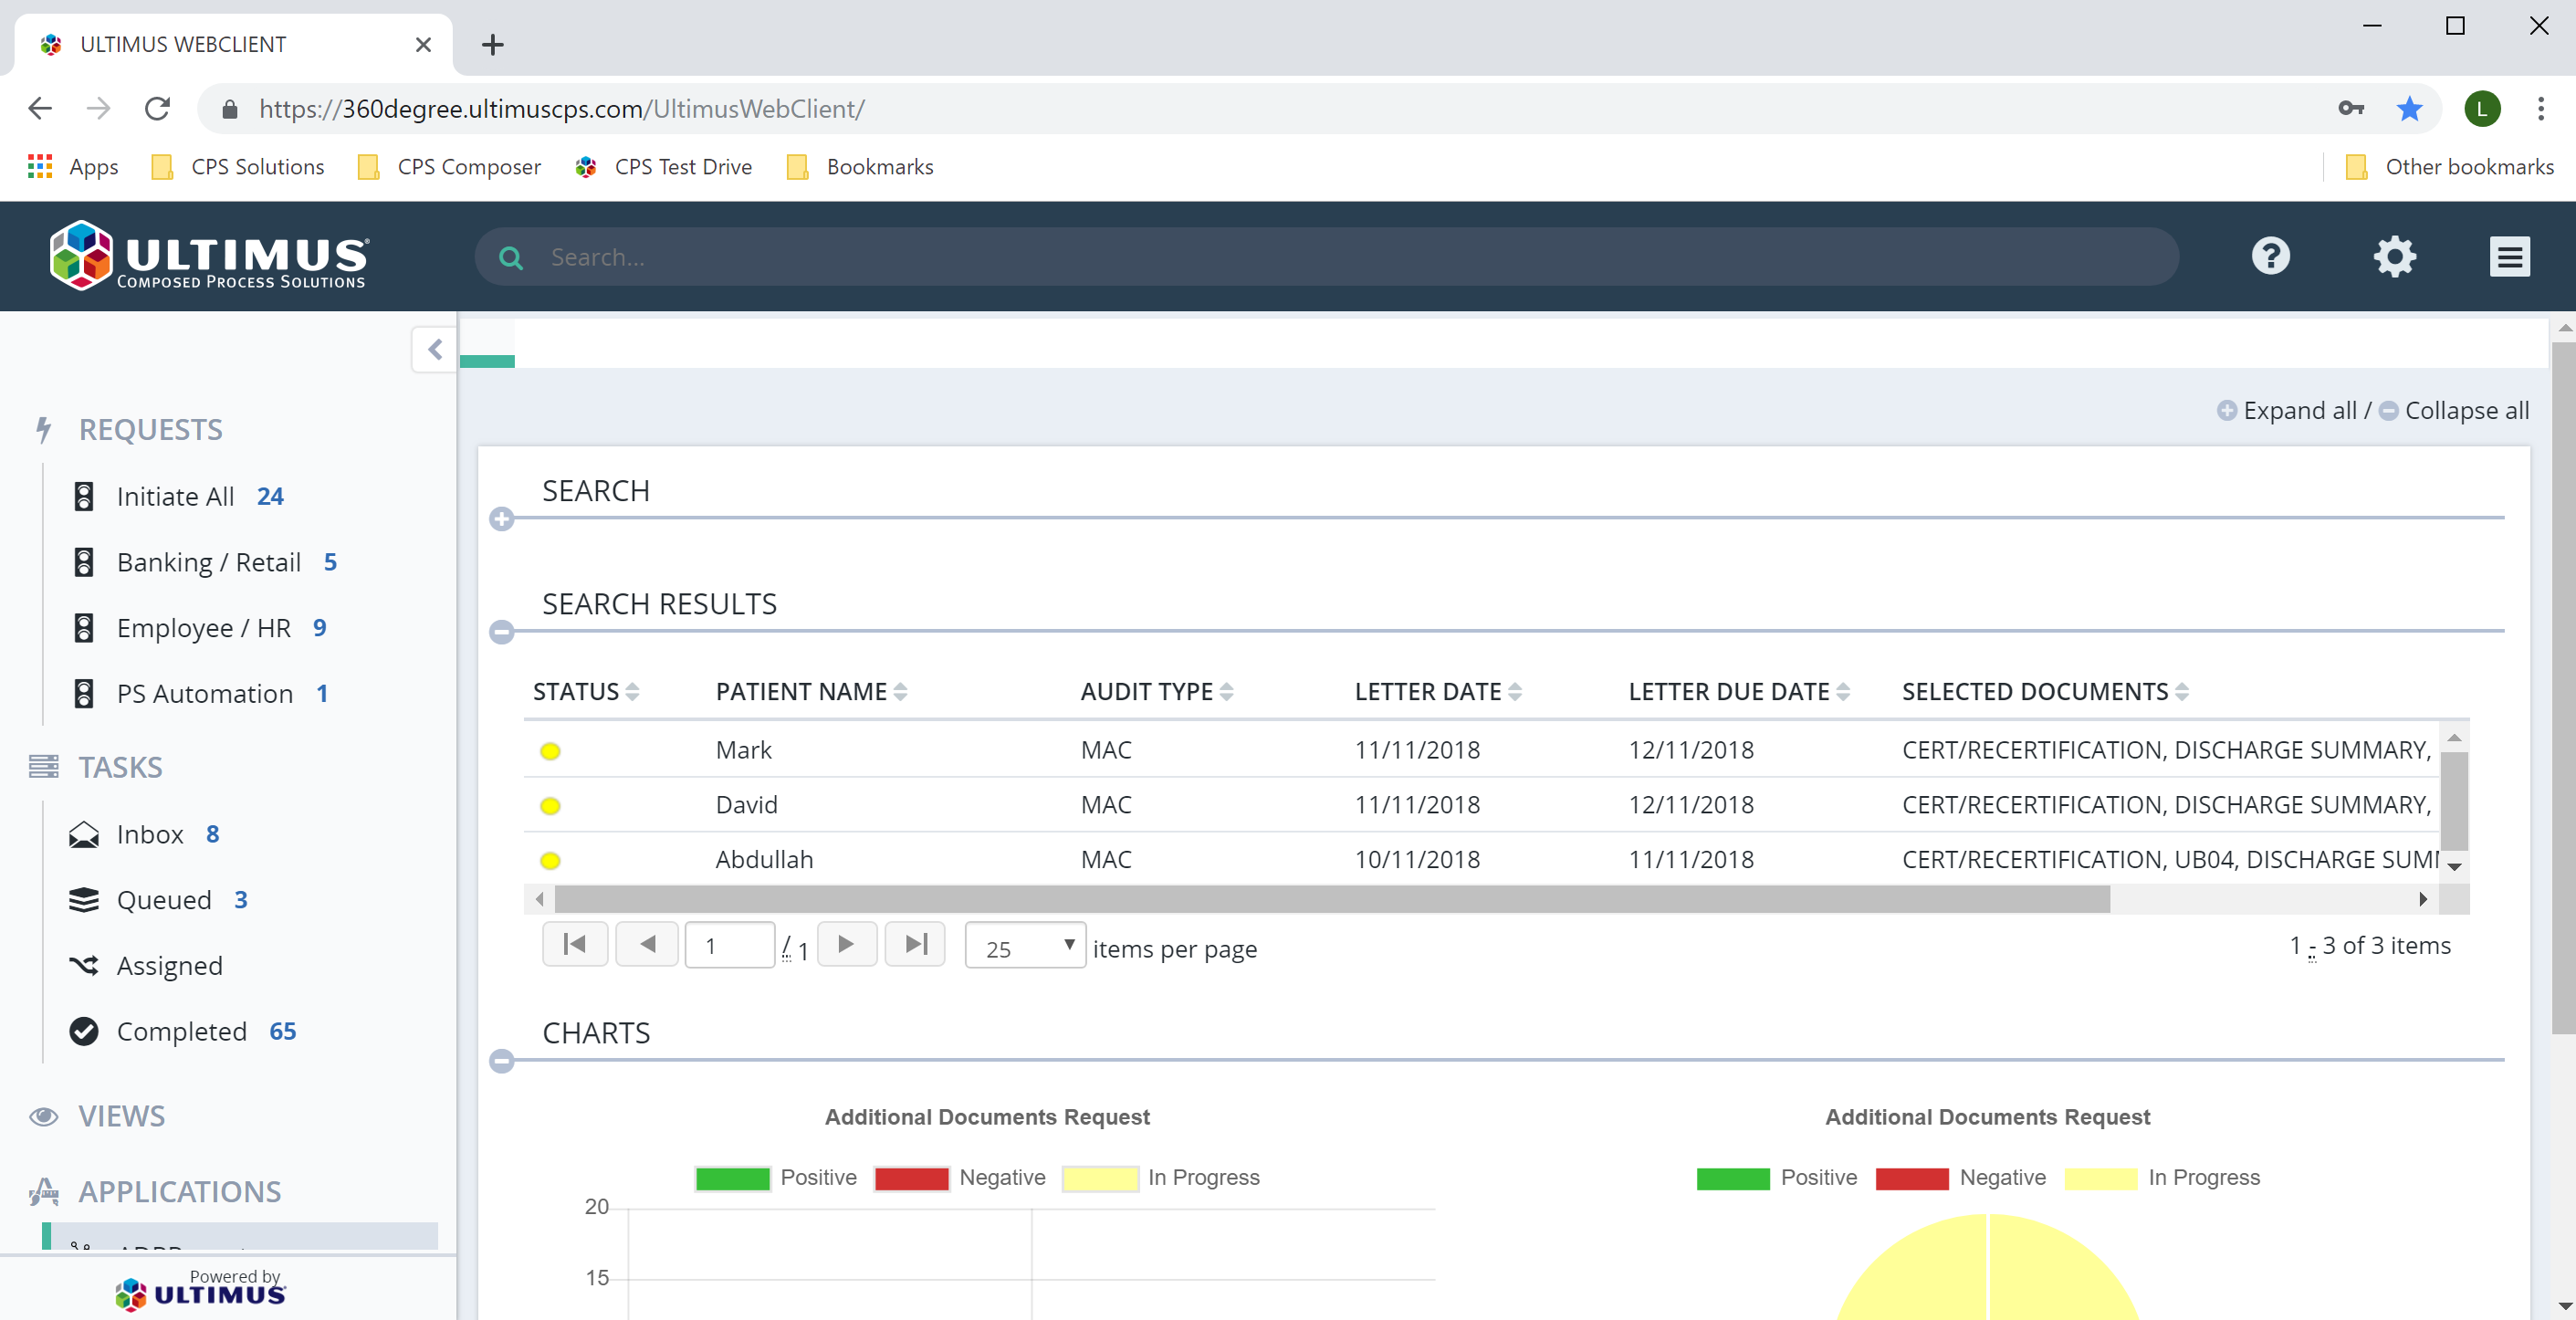Click the search magnifier icon
This screenshot has height=1320, width=2576.
click(x=511, y=257)
